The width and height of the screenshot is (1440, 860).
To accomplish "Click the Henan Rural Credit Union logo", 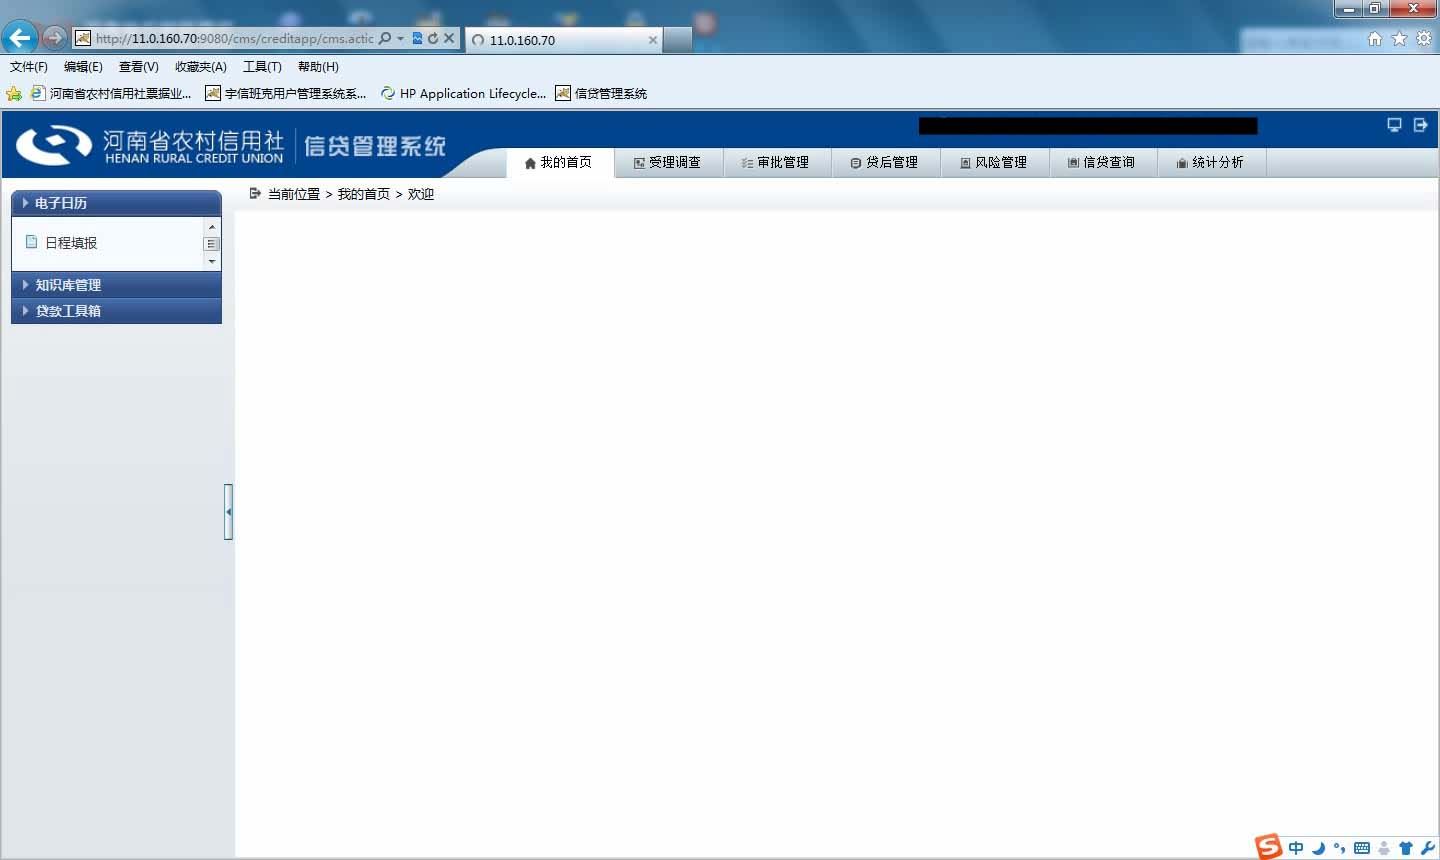I will click(x=150, y=146).
